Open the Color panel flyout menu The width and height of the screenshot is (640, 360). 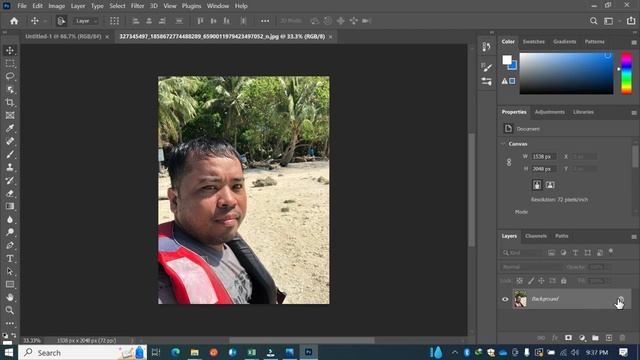pyautogui.click(x=634, y=42)
